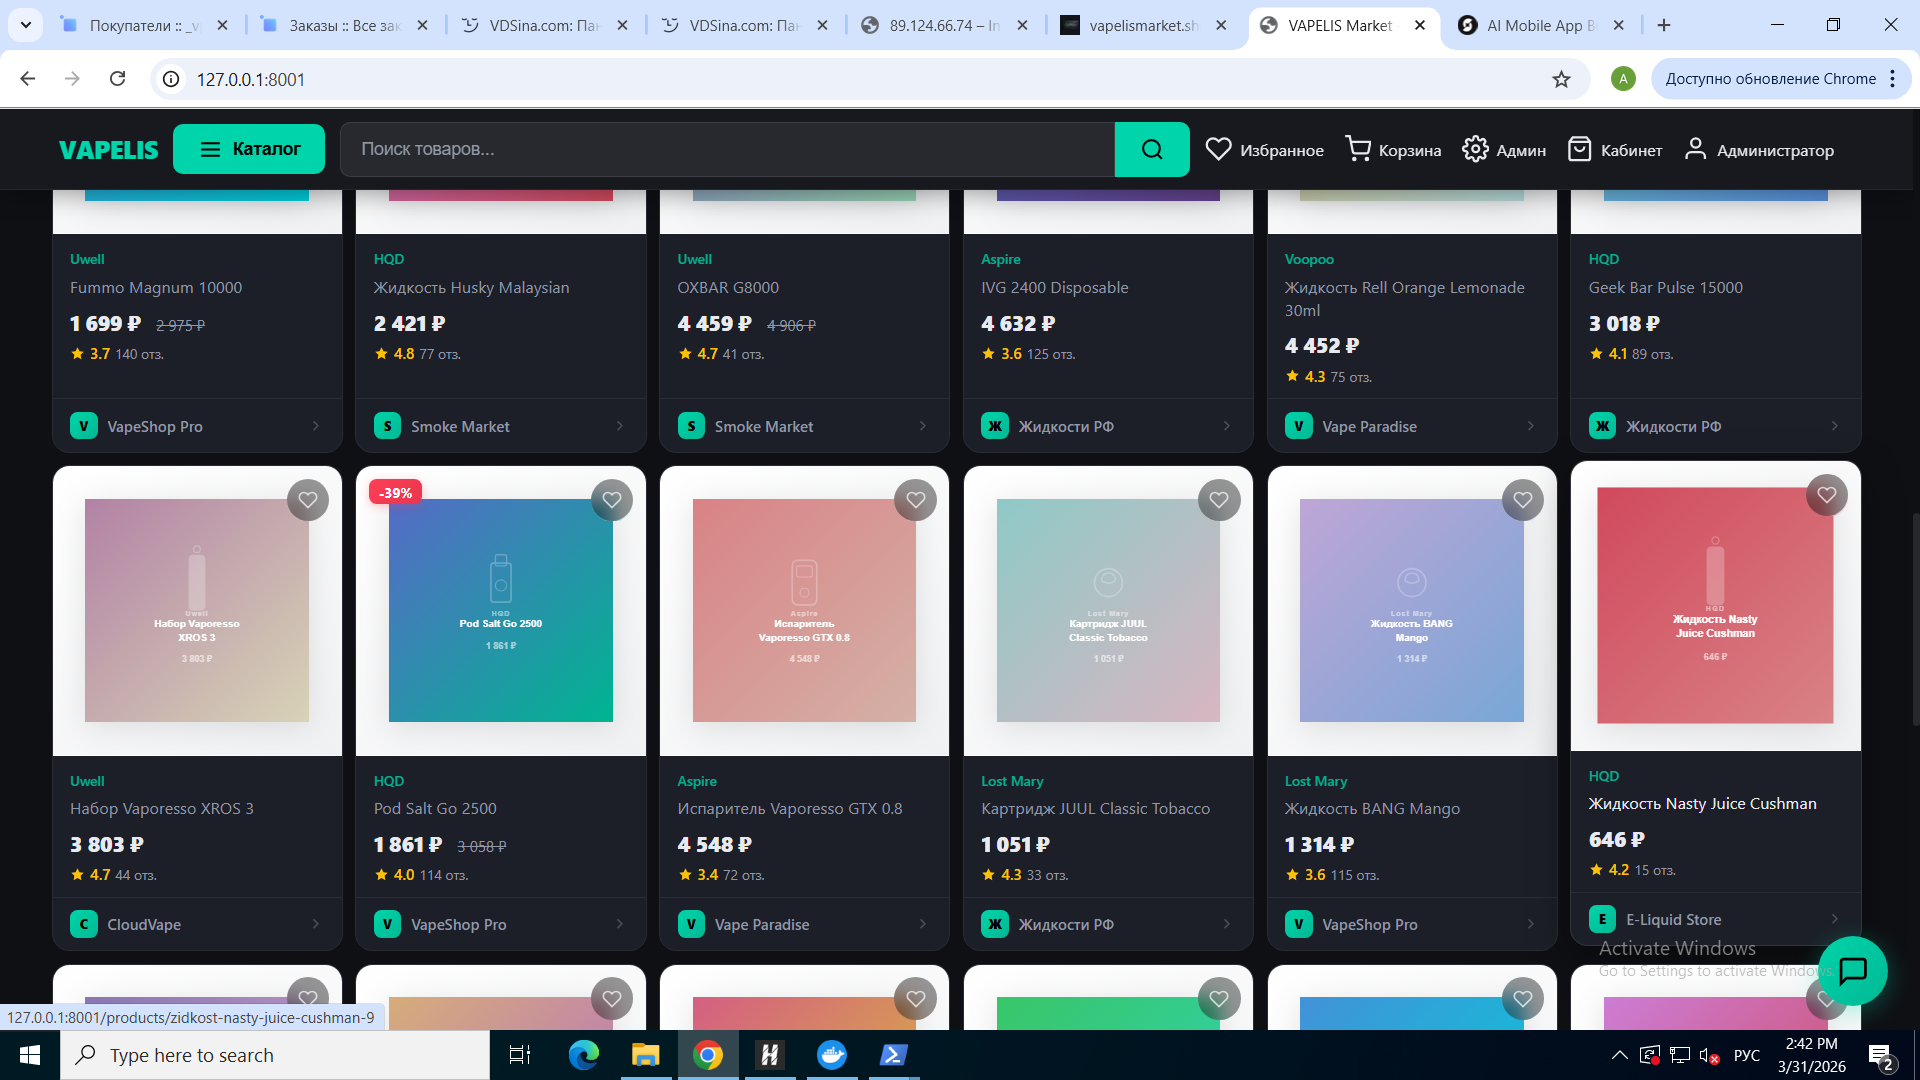This screenshot has height=1080, width=1920.
Task: Open a new browser tab
Action: coord(1664,25)
